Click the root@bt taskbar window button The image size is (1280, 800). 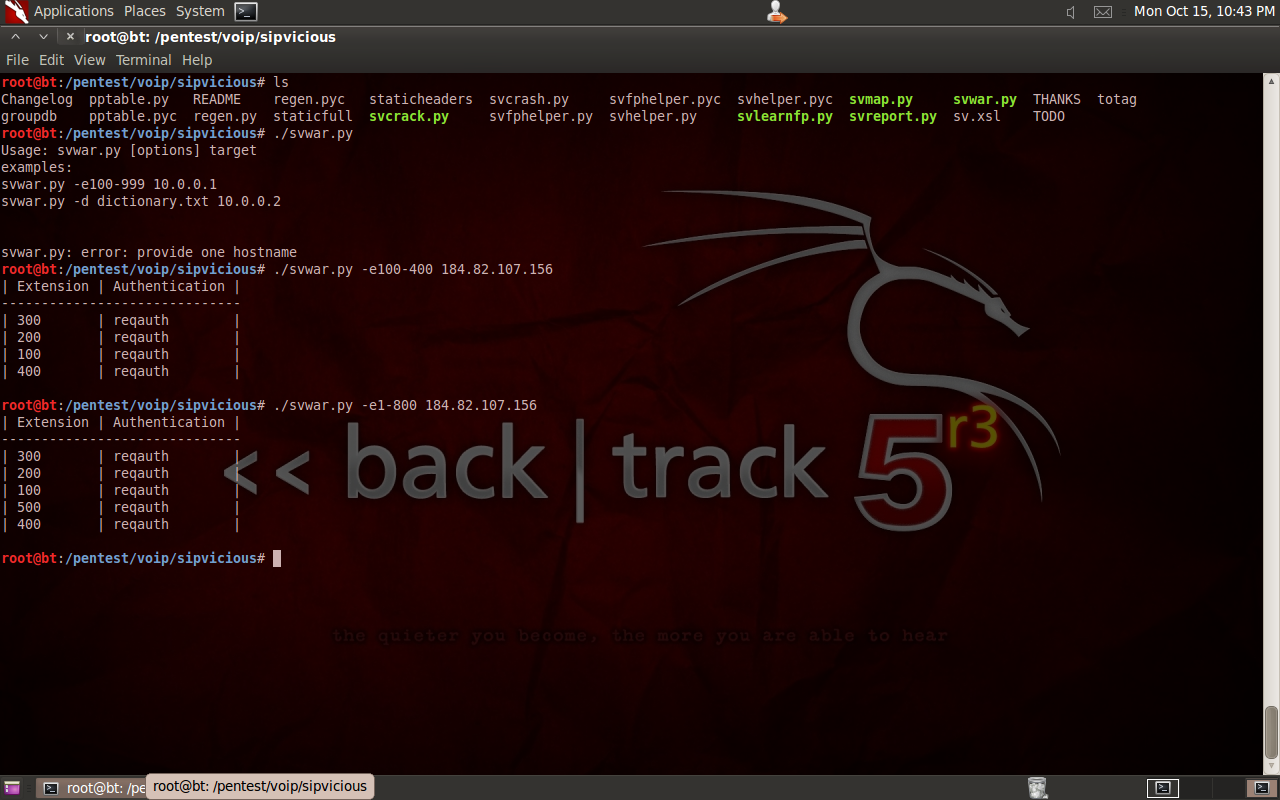[x=92, y=788]
